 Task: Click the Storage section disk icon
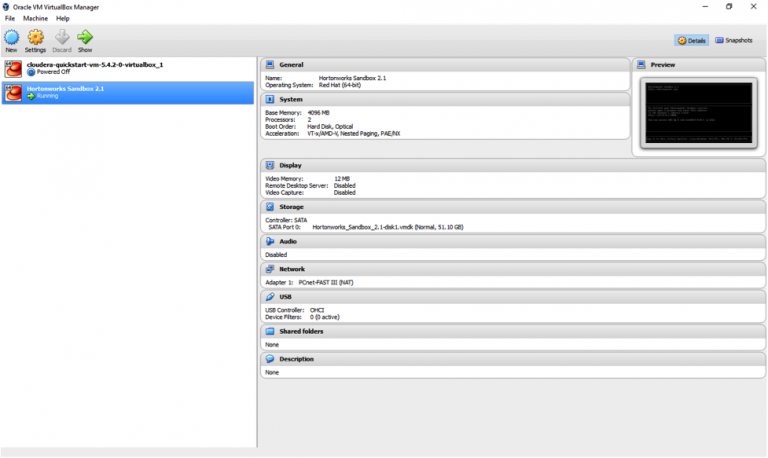tap(270, 207)
